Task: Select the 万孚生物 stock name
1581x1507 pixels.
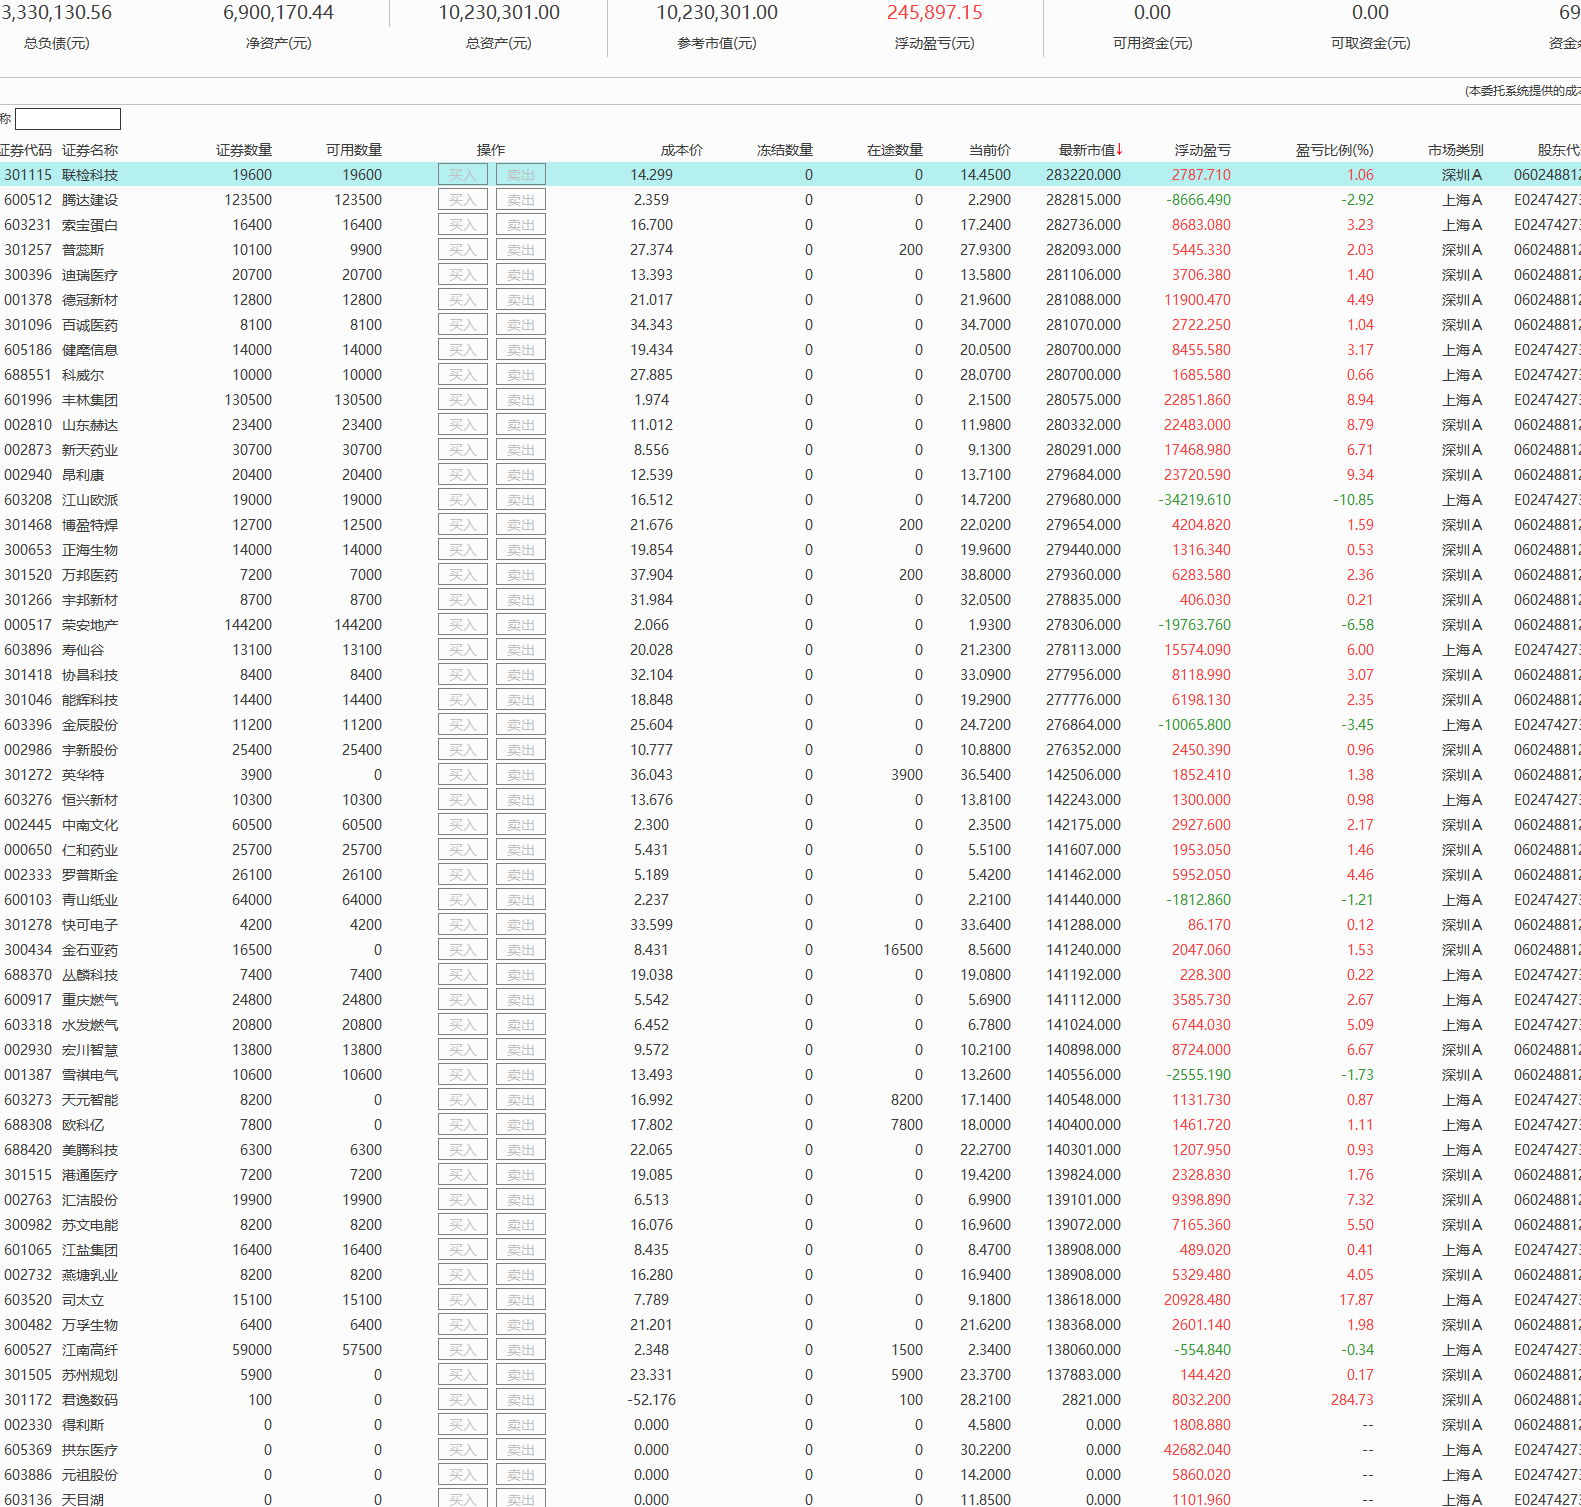Action: pos(90,1325)
